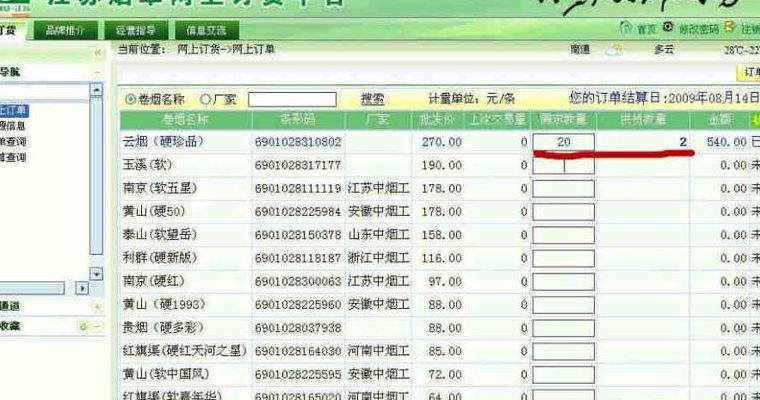Image resolution: width=760 pixels, height=400 pixels.
Task: Click the 山东中烟工 manufacturer cell
Action: coord(379,235)
